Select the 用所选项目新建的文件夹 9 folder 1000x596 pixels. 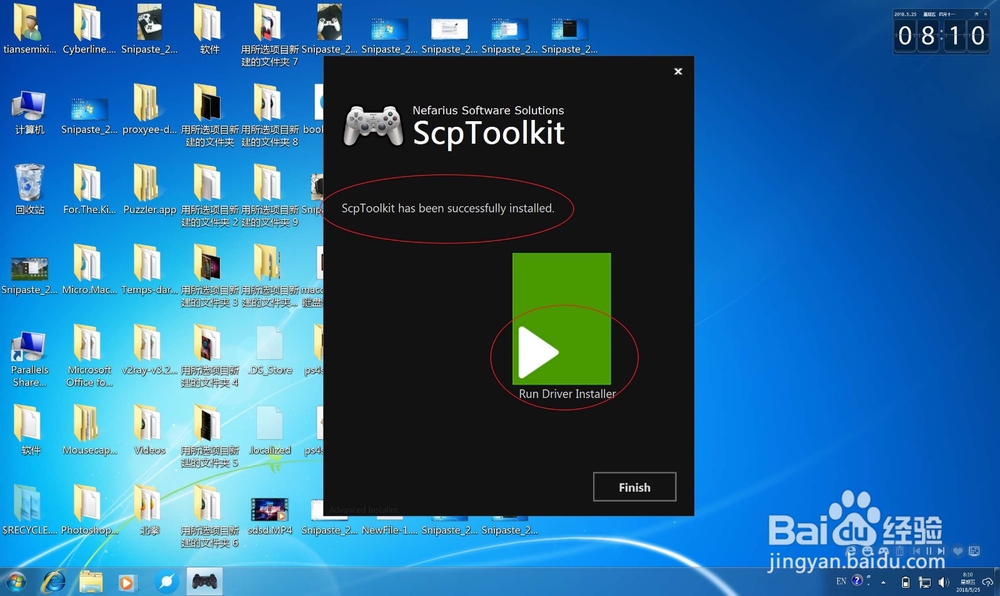pos(269,195)
